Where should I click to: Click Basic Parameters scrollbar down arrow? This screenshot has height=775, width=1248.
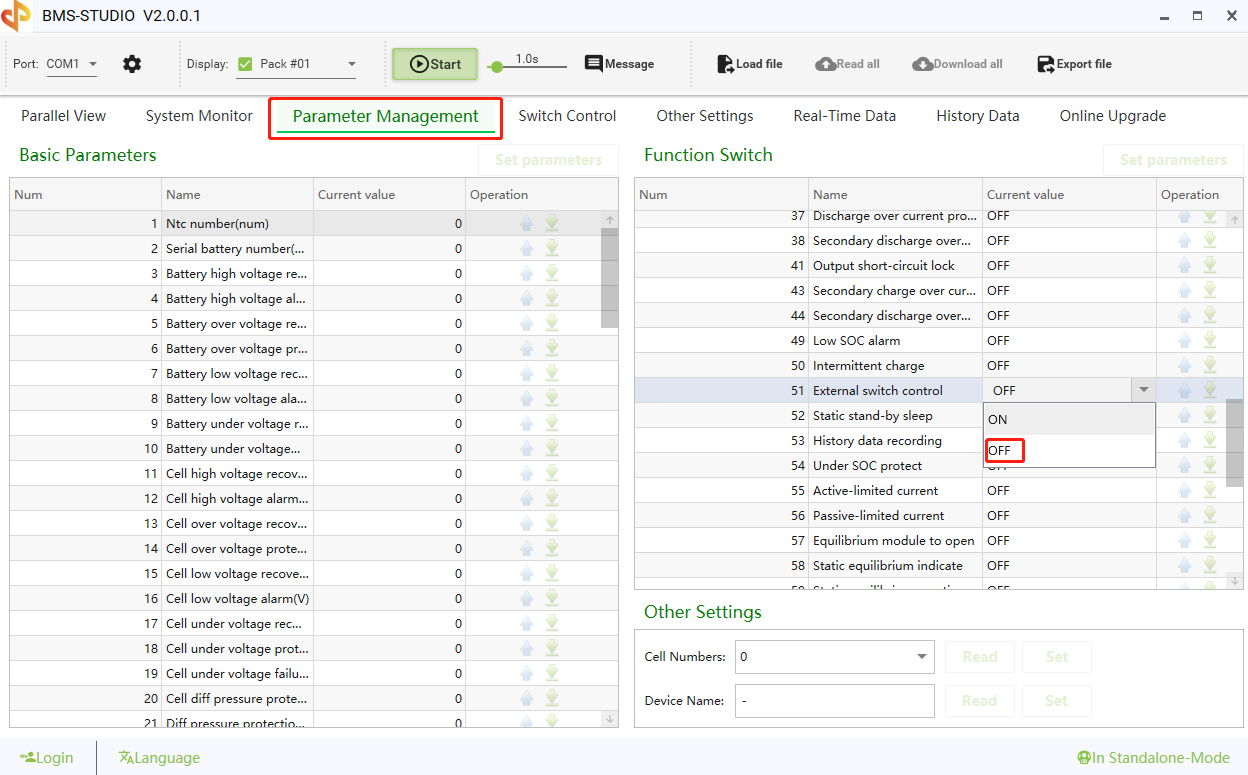point(609,718)
